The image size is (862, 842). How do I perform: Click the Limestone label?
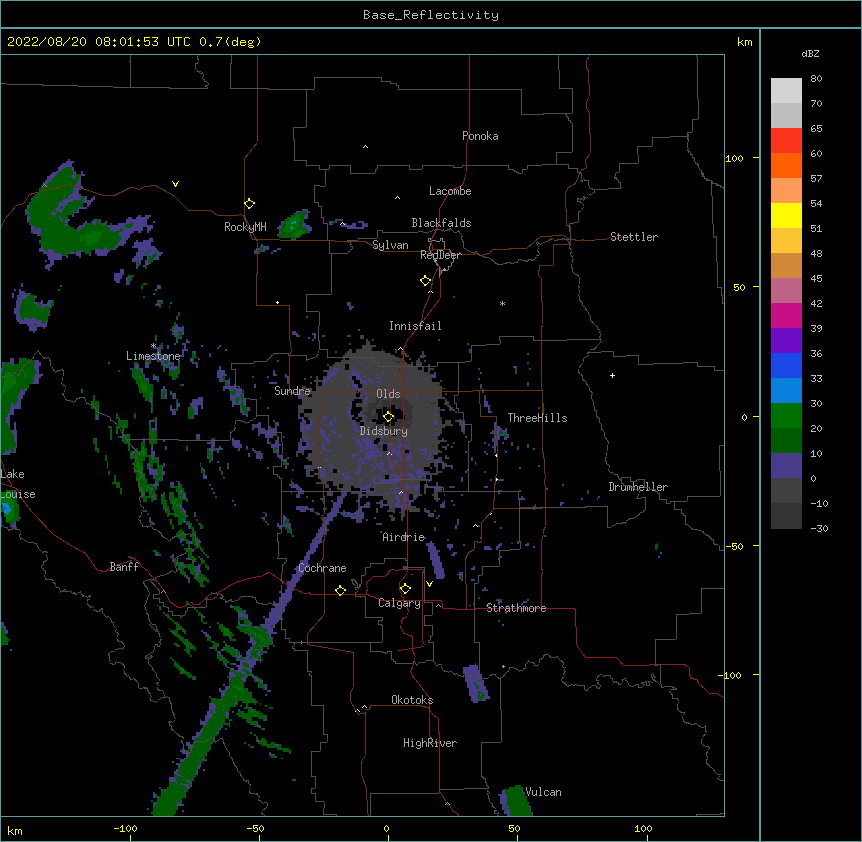pos(153,356)
